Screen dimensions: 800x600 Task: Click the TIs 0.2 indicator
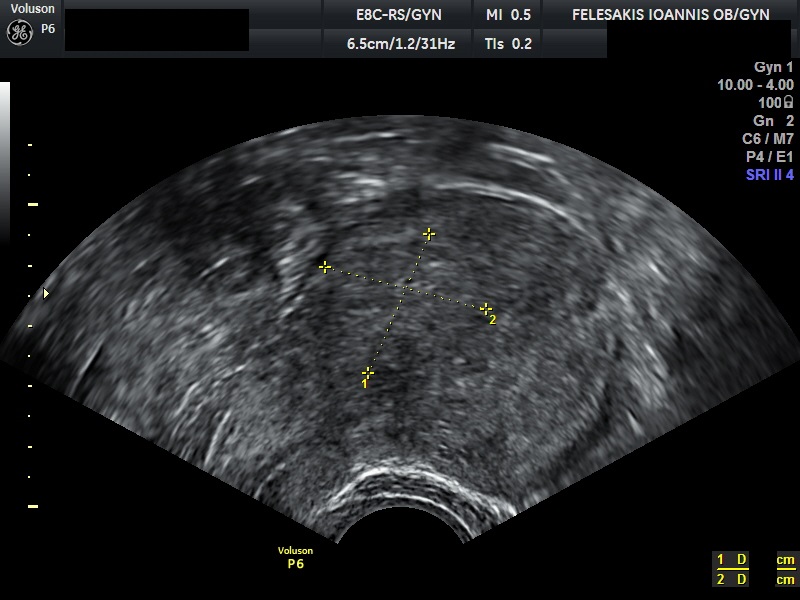(508, 44)
